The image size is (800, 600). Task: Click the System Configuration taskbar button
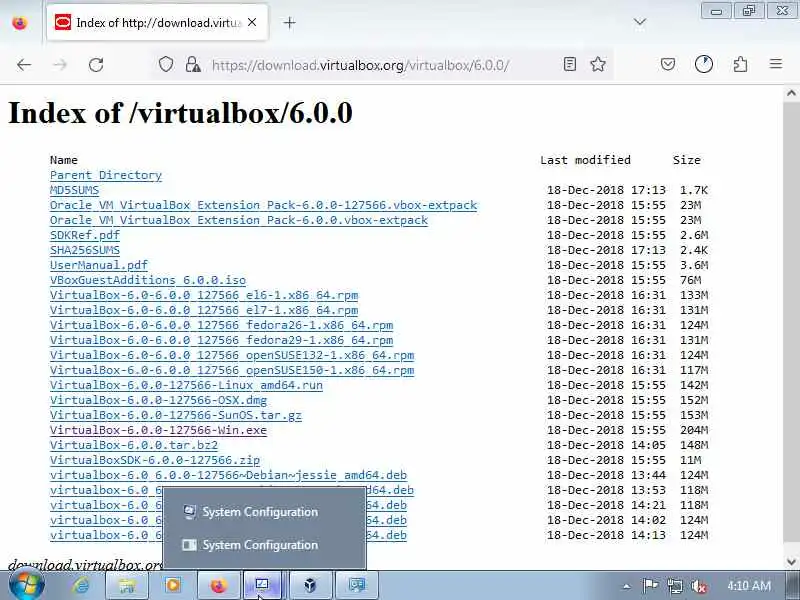(x=263, y=586)
